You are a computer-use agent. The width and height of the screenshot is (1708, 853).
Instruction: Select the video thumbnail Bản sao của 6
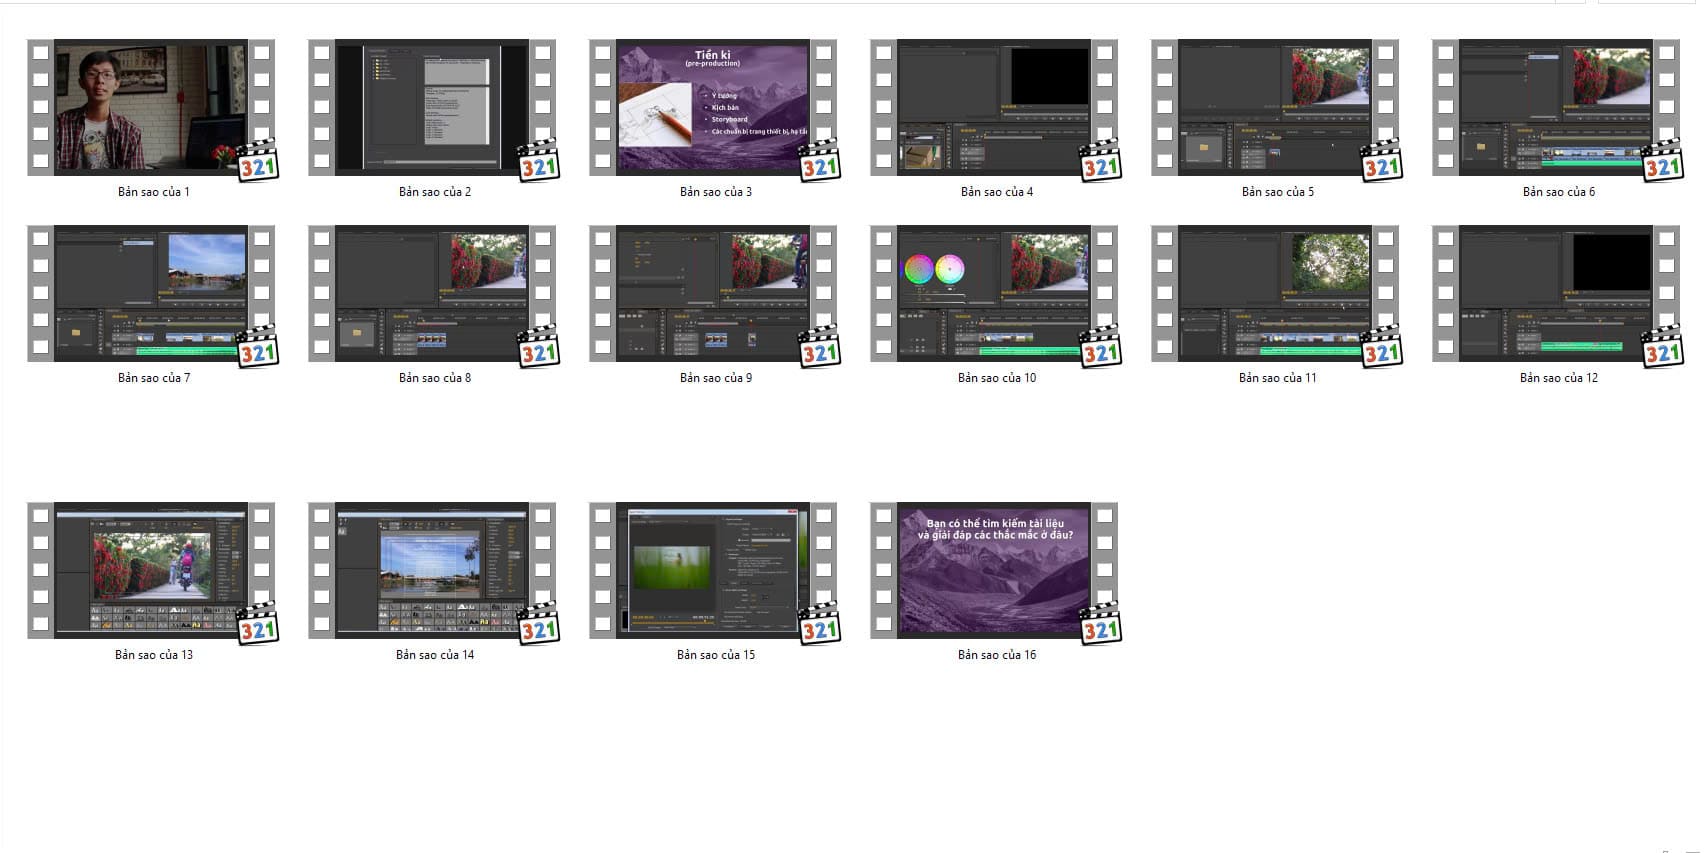1556,108
